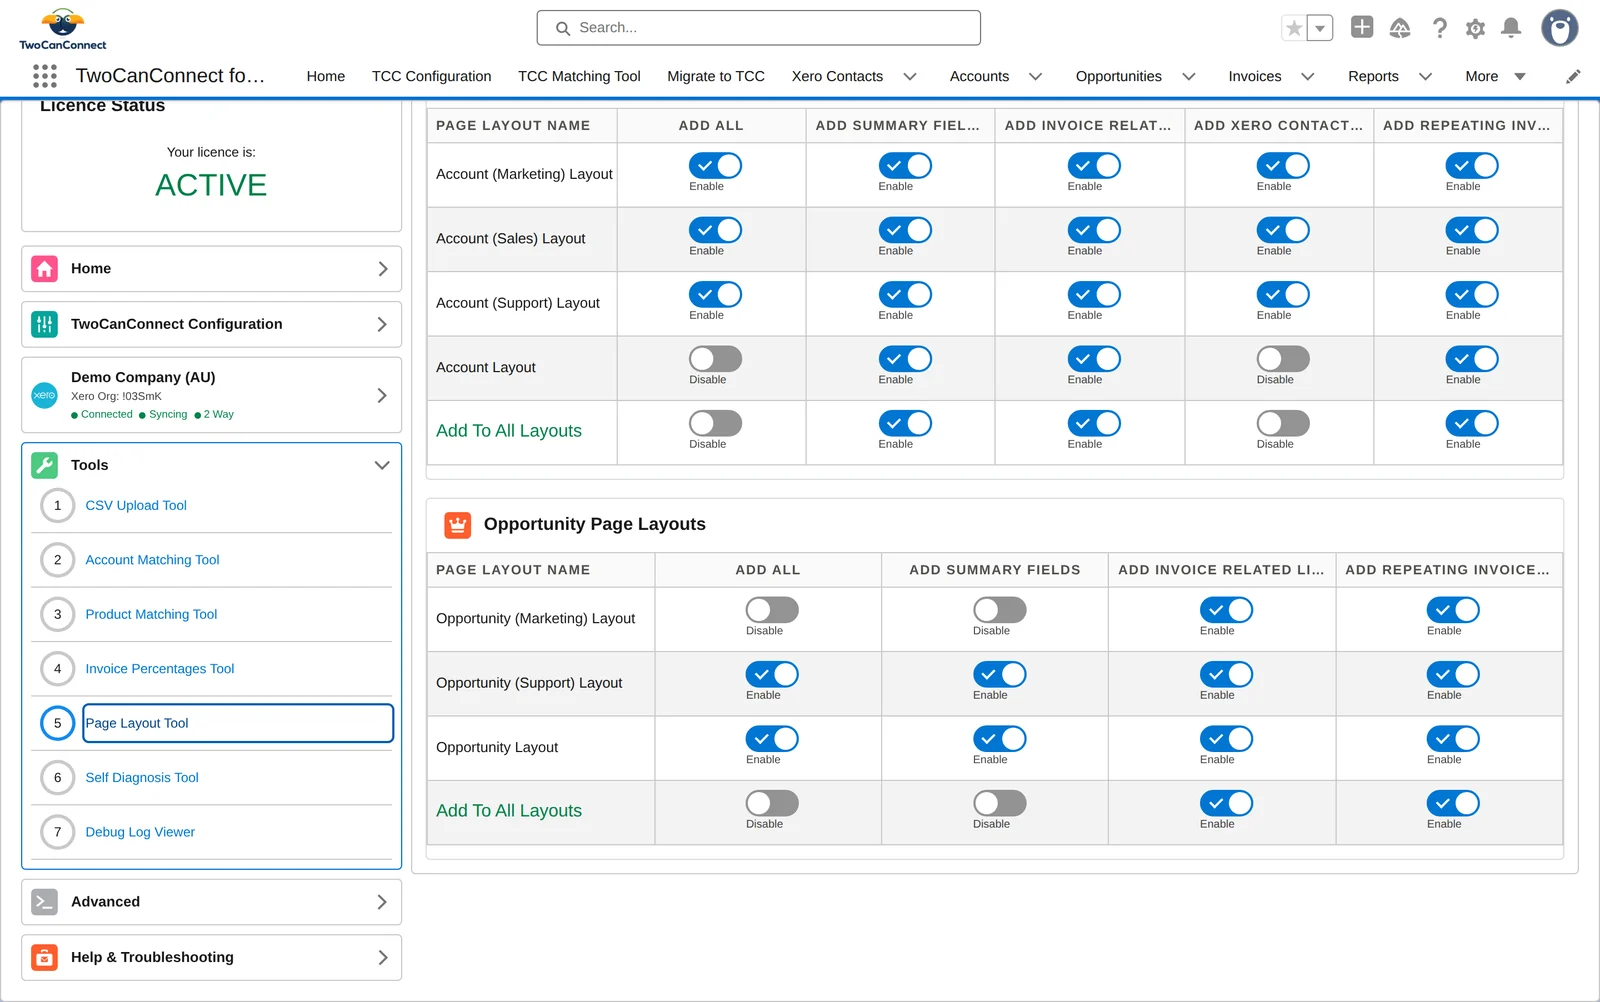This screenshot has width=1600, height=1002.
Task: Open the Self Diagnosis Tool link
Action: pos(142,778)
